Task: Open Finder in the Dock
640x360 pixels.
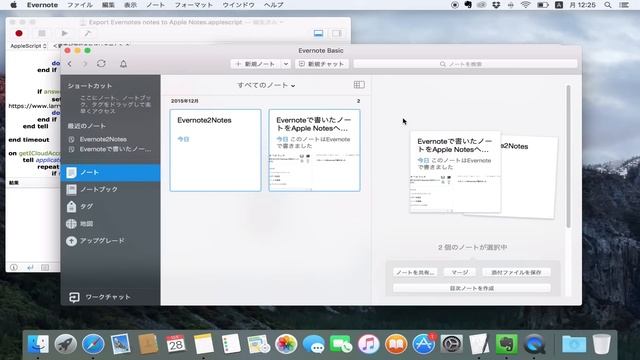Action: coord(38,344)
